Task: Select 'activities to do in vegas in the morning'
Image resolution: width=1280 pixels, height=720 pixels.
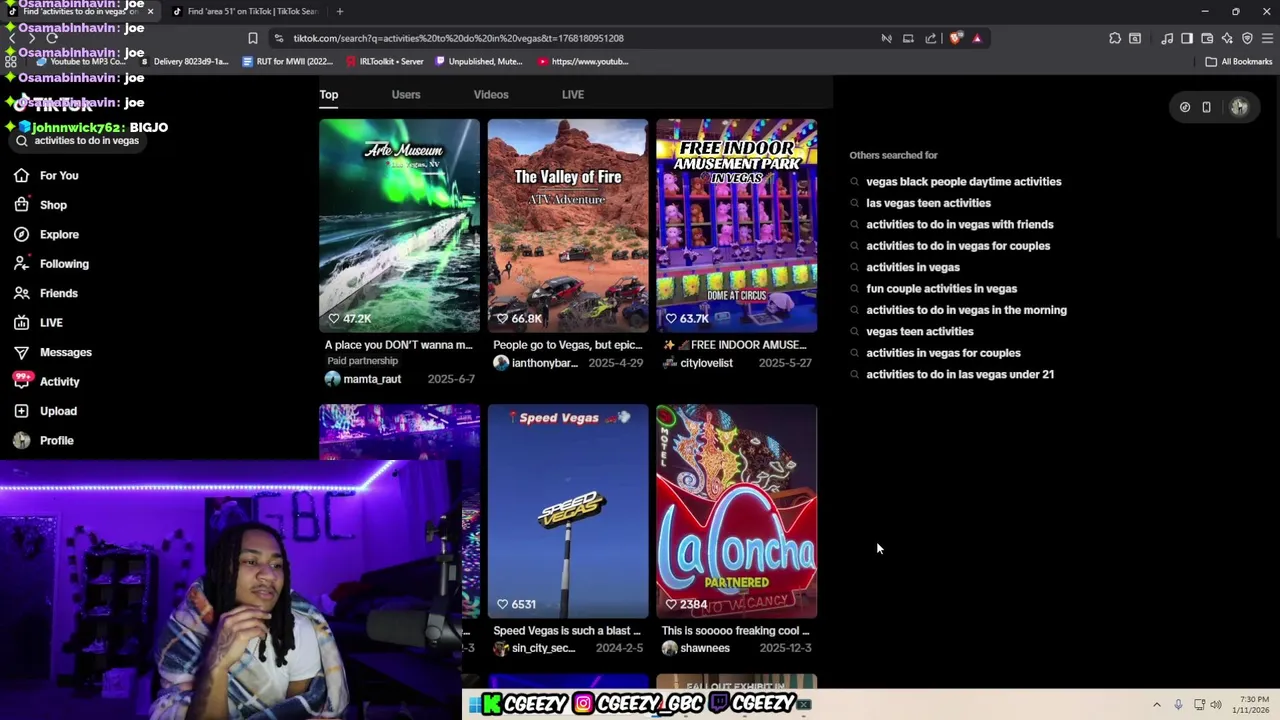Action: (966, 310)
